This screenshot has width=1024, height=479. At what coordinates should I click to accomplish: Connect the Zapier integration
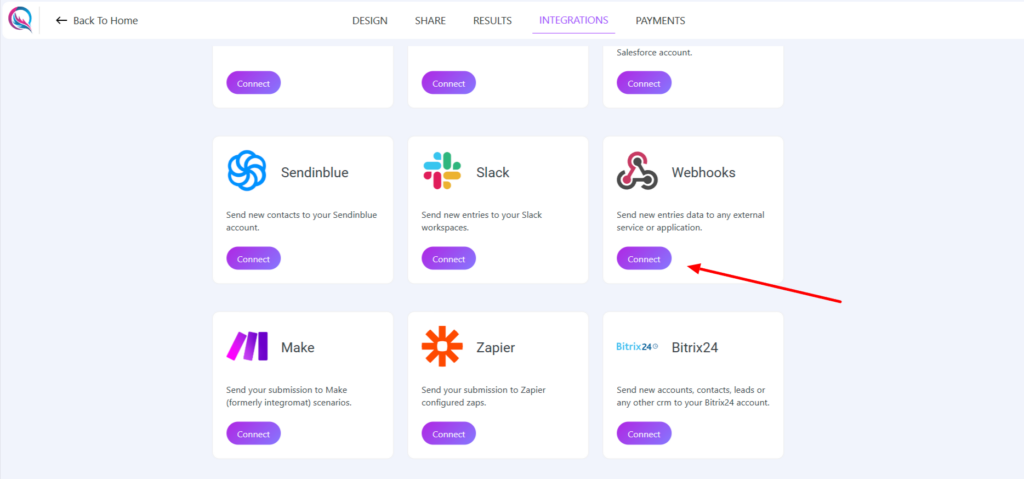(x=449, y=434)
